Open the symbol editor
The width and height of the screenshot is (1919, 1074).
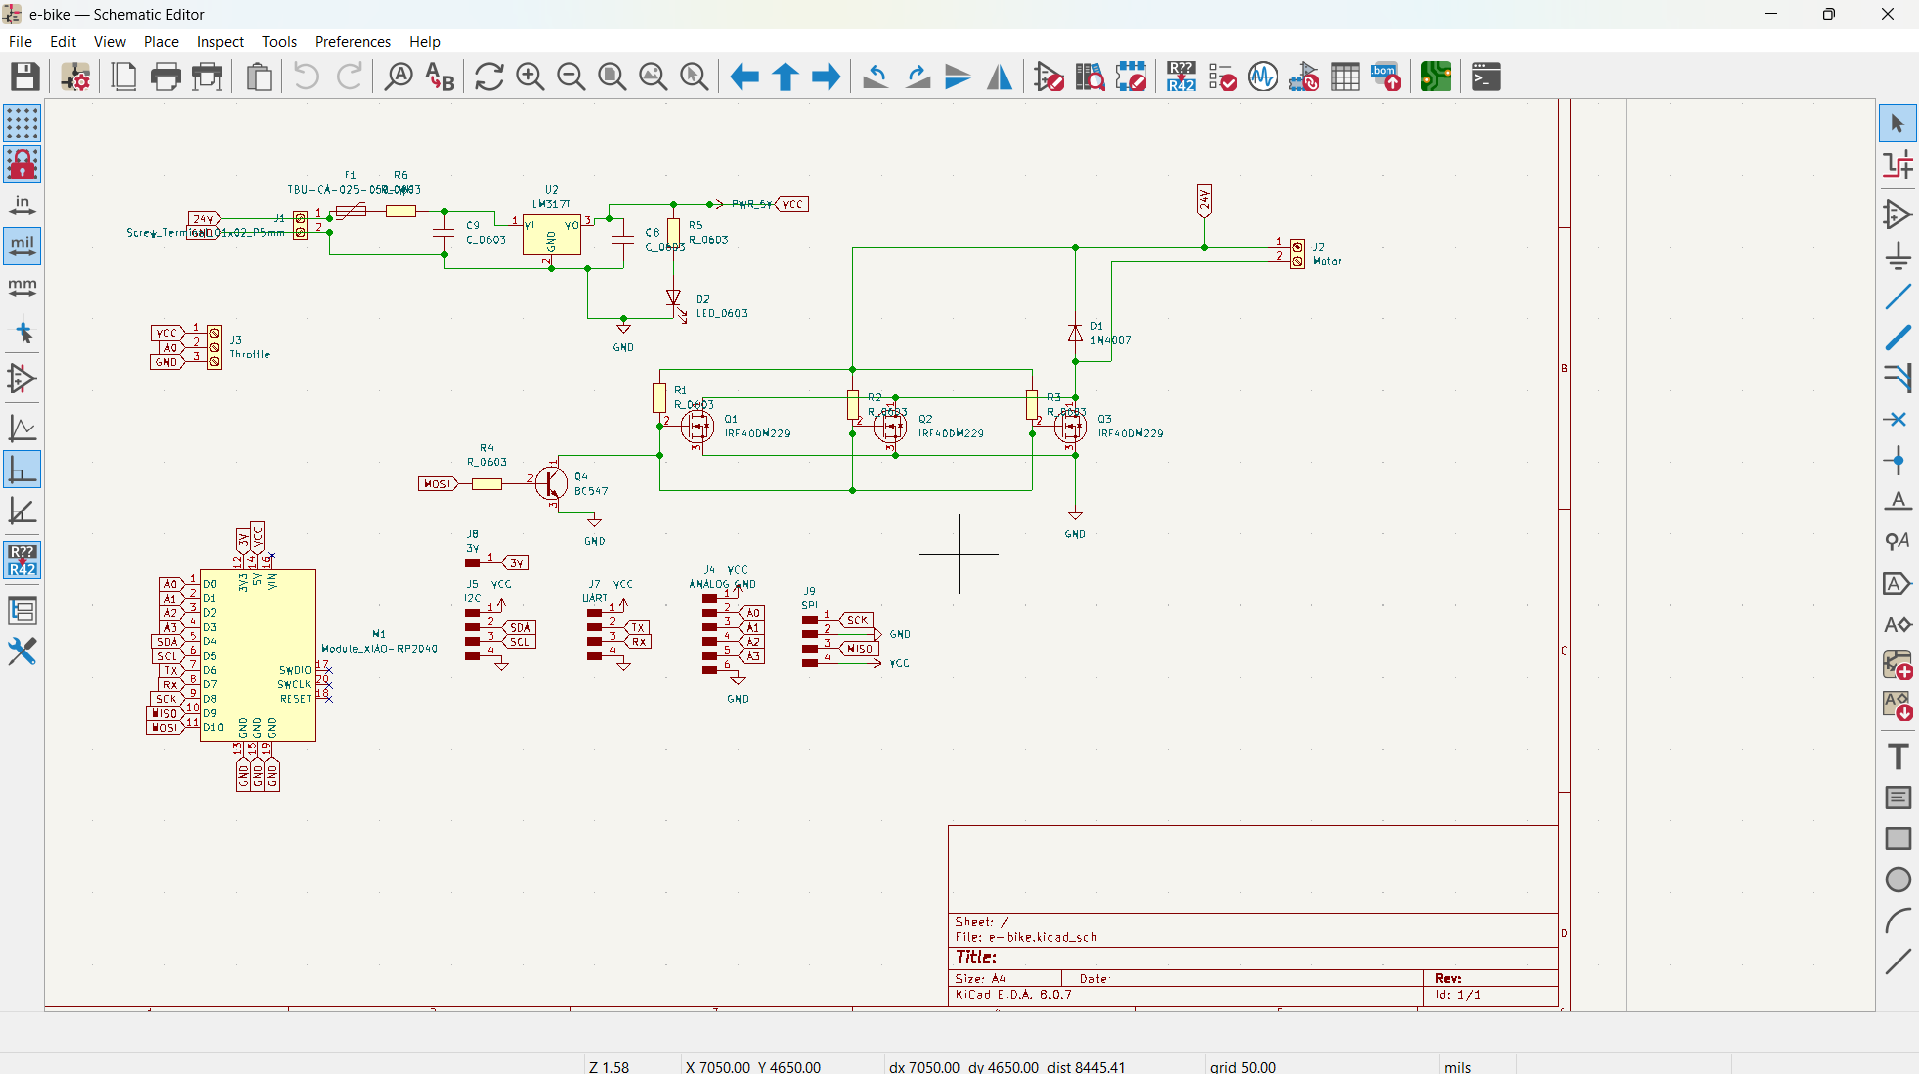pyautogui.click(x=1049, y=76)
